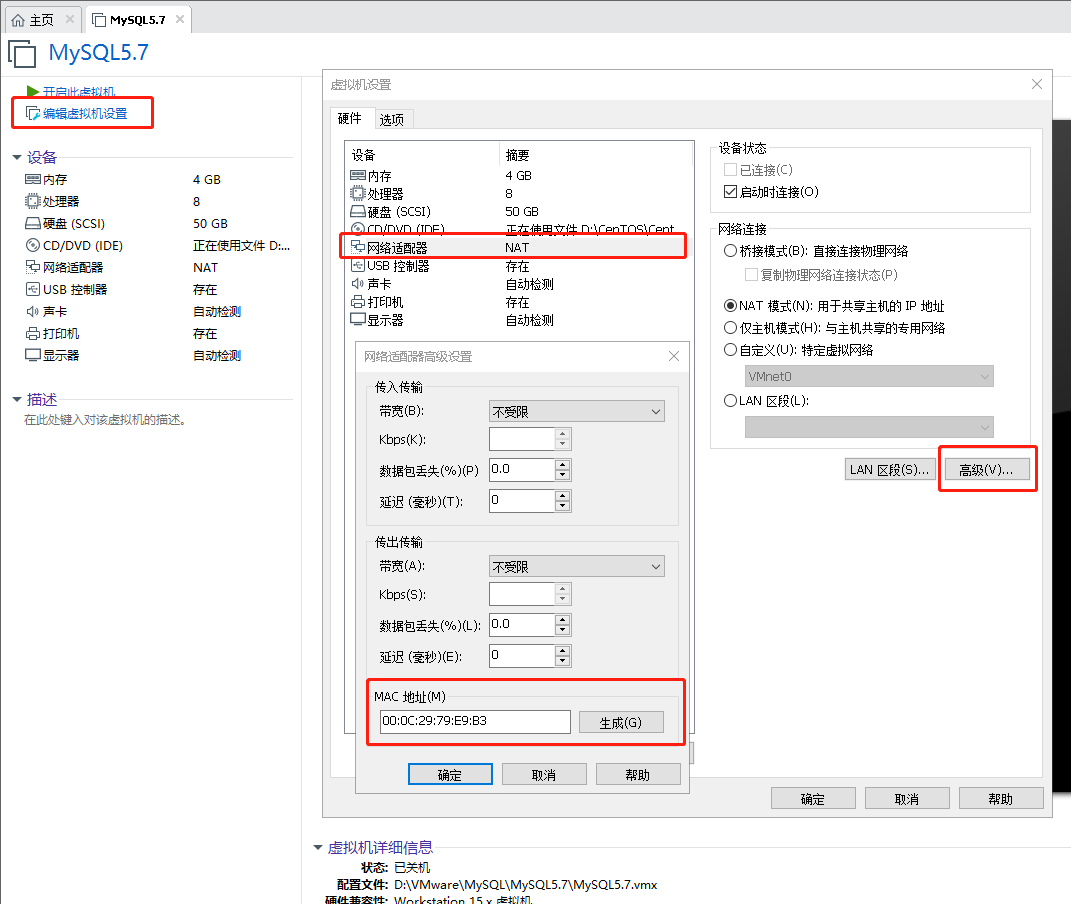Image resolution: width=1071 pixels, height=904 pixels.
Task: Click 生成(G) MAC address button
Action: point(621,722)
